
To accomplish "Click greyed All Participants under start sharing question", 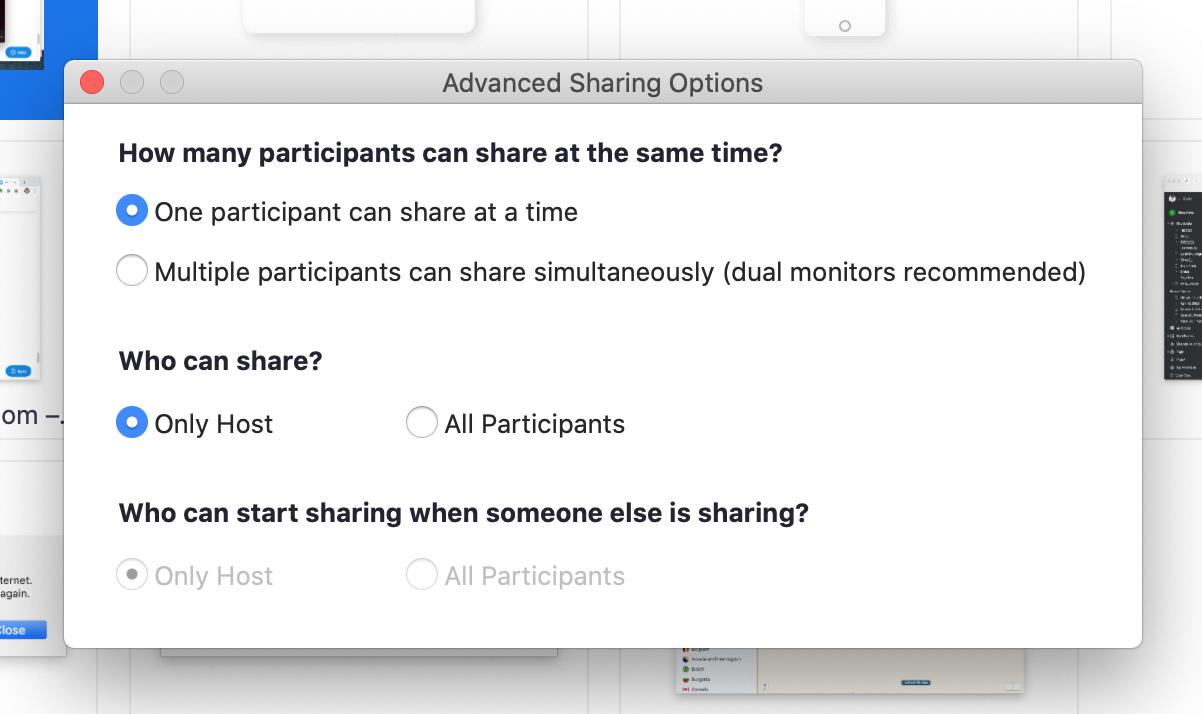I will pyautogui.click(x=516, y=575).
